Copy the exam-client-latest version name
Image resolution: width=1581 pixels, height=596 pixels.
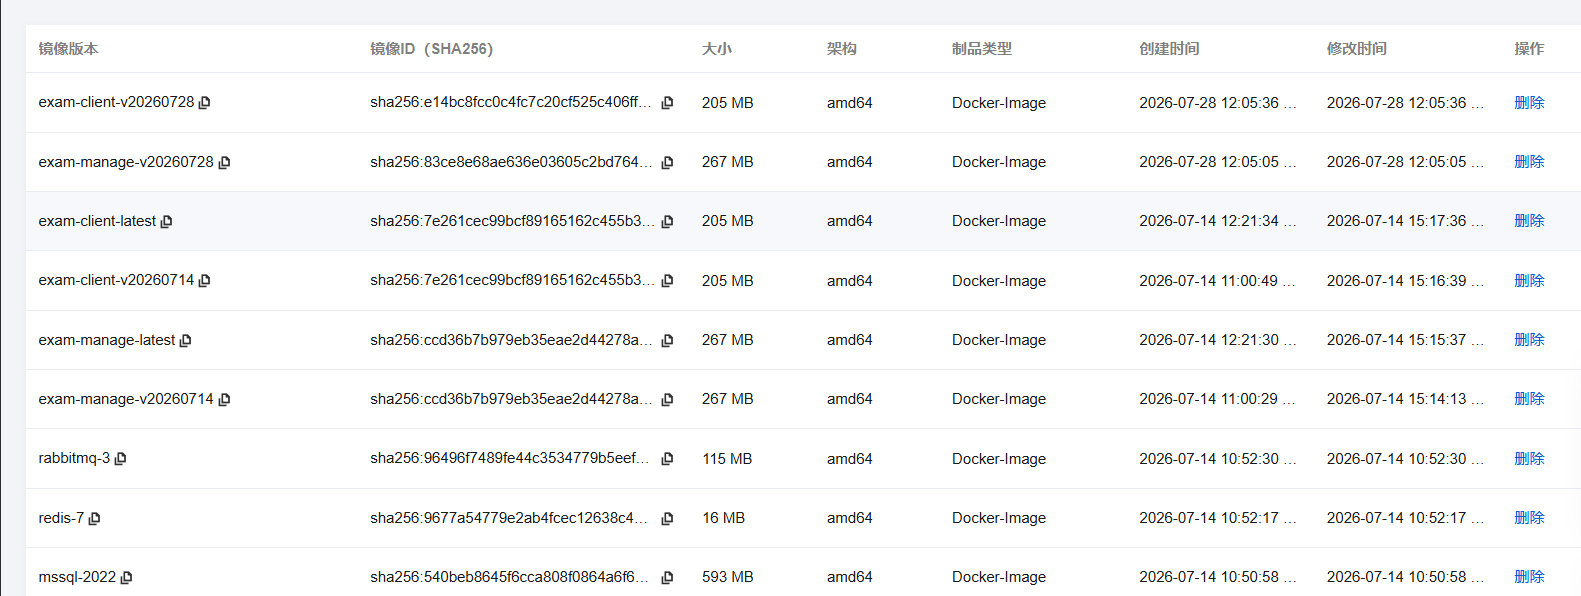[166, 221]
